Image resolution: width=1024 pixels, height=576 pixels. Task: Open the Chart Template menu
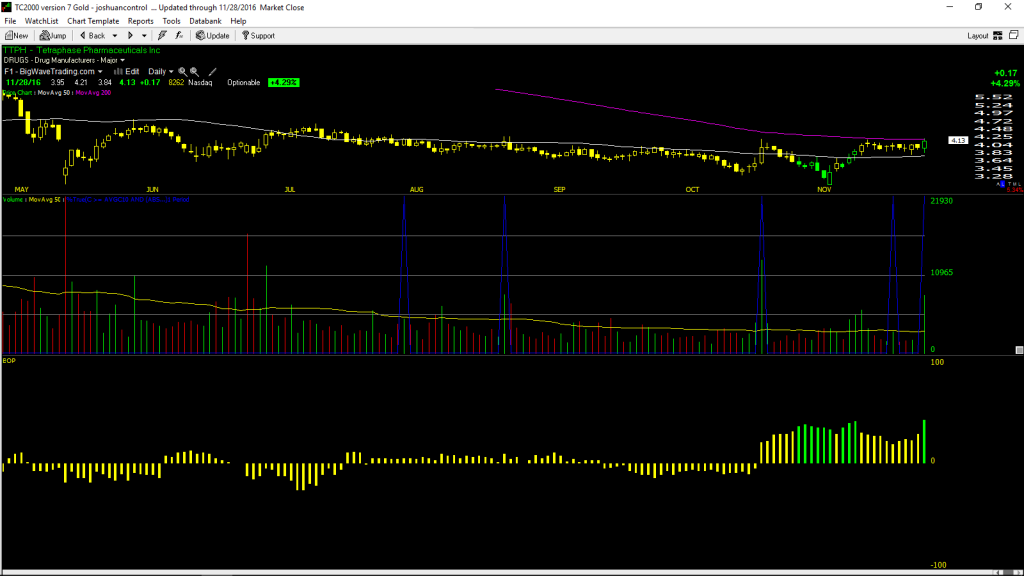point(93,21)
